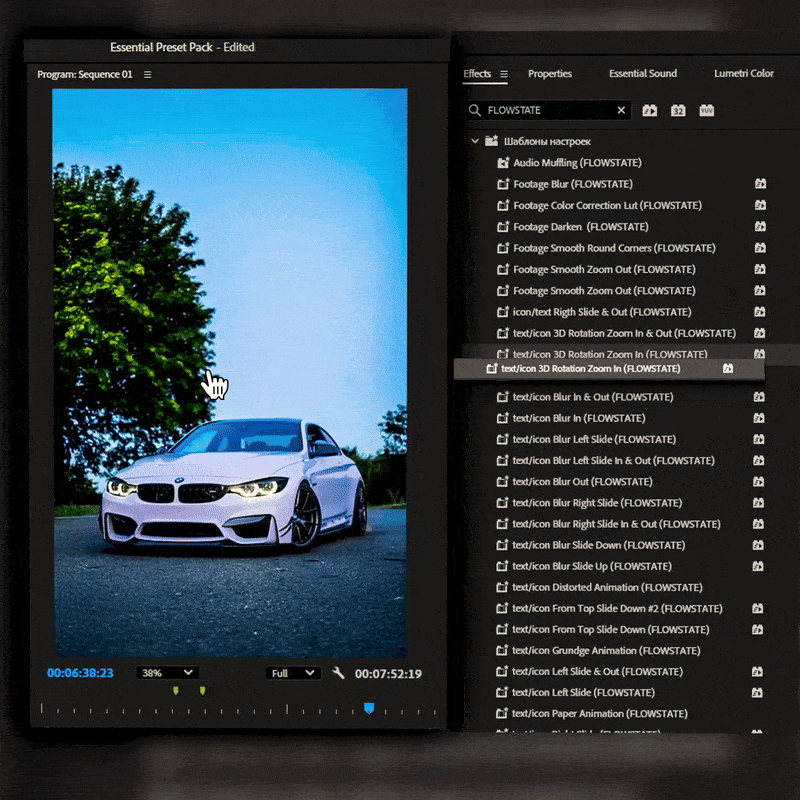Open the Effects panel hamburger menu
Image resolution: width=800 pixels, height=800 pixels.
coord(504,74)
